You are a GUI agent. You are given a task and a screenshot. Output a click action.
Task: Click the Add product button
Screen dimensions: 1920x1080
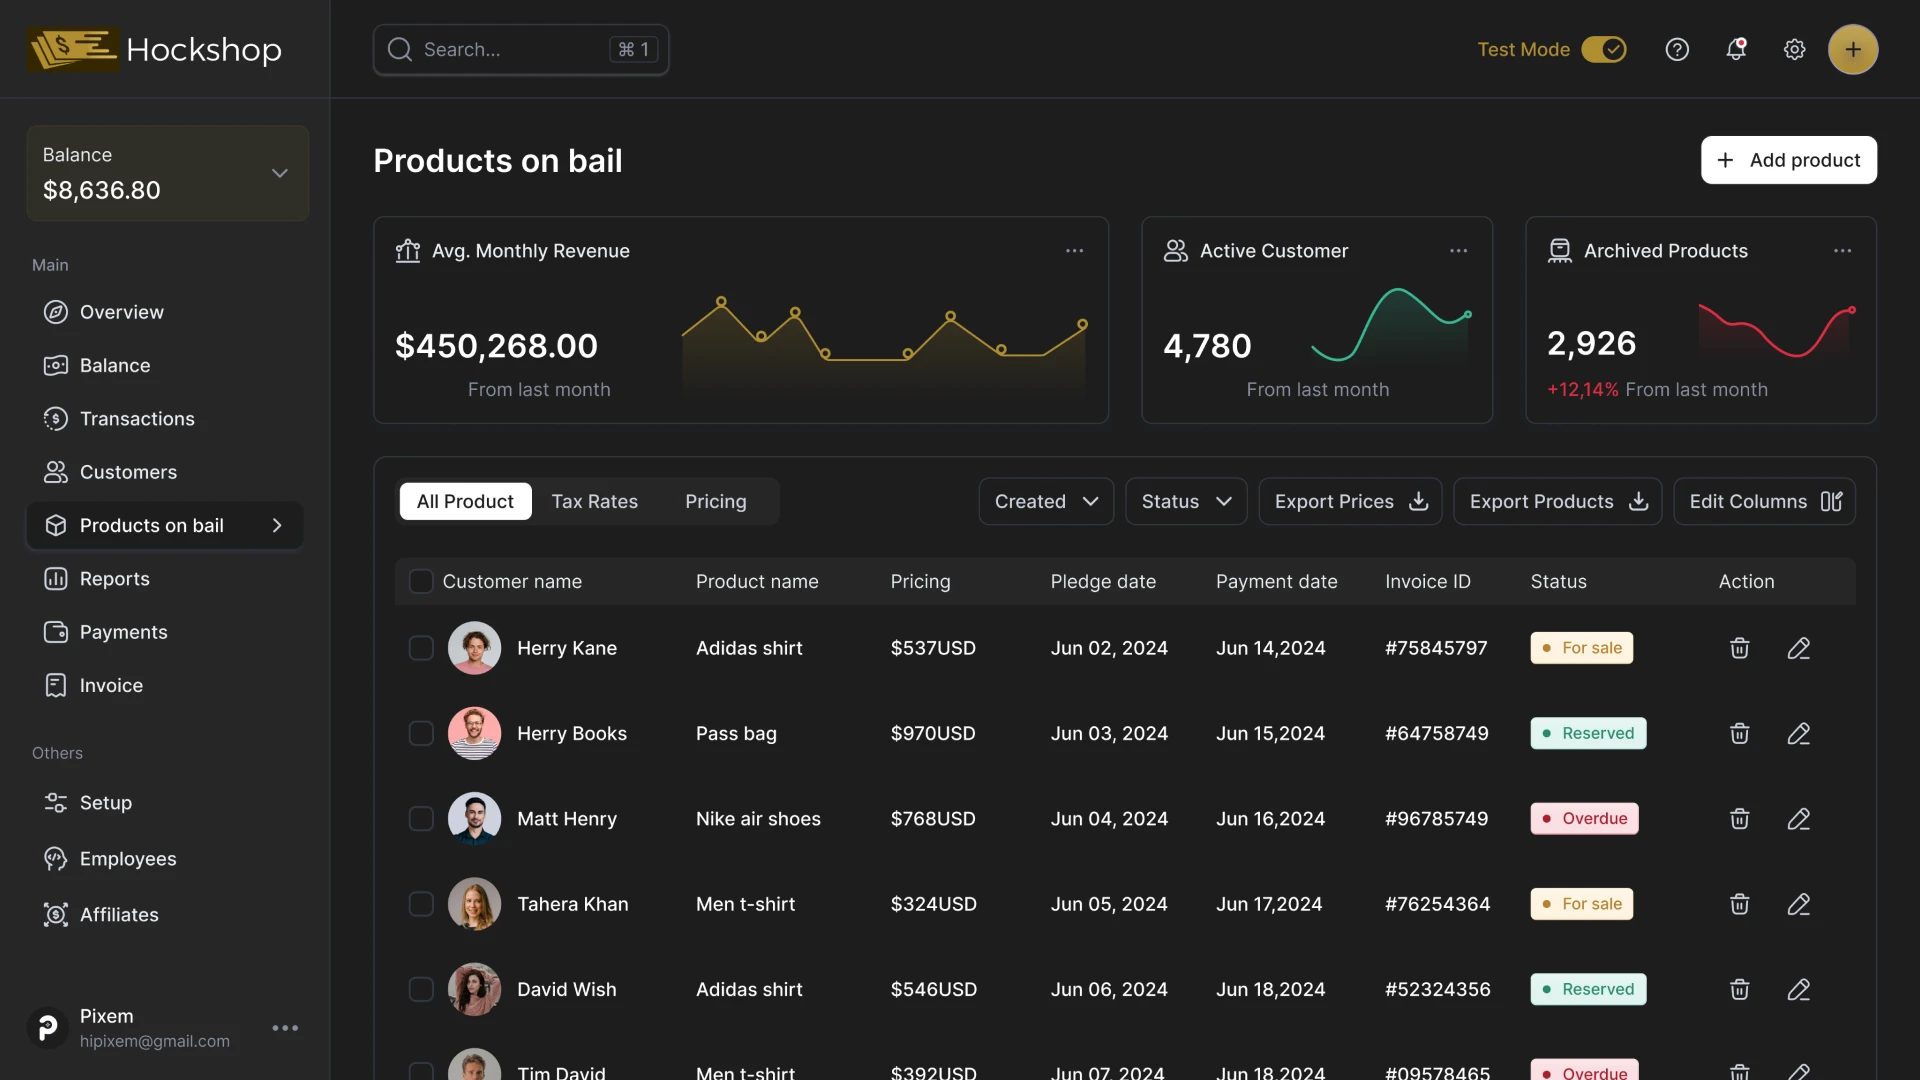1788,160
